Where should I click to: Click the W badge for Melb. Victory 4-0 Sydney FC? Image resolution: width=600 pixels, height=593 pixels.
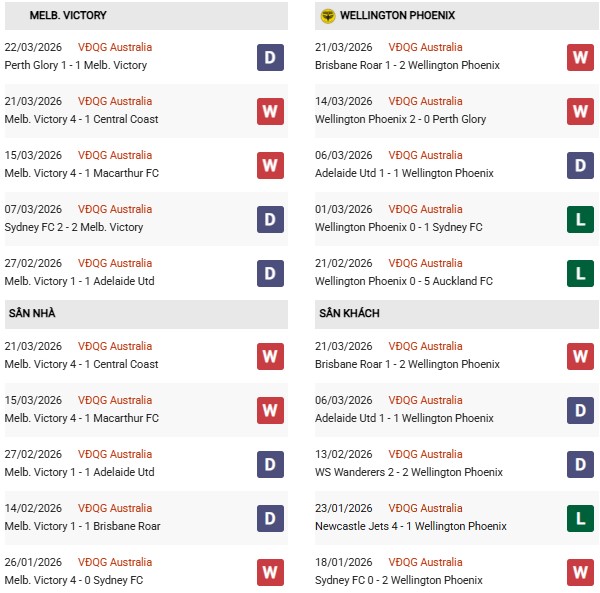pyautogui.click(x=269, y=572)
